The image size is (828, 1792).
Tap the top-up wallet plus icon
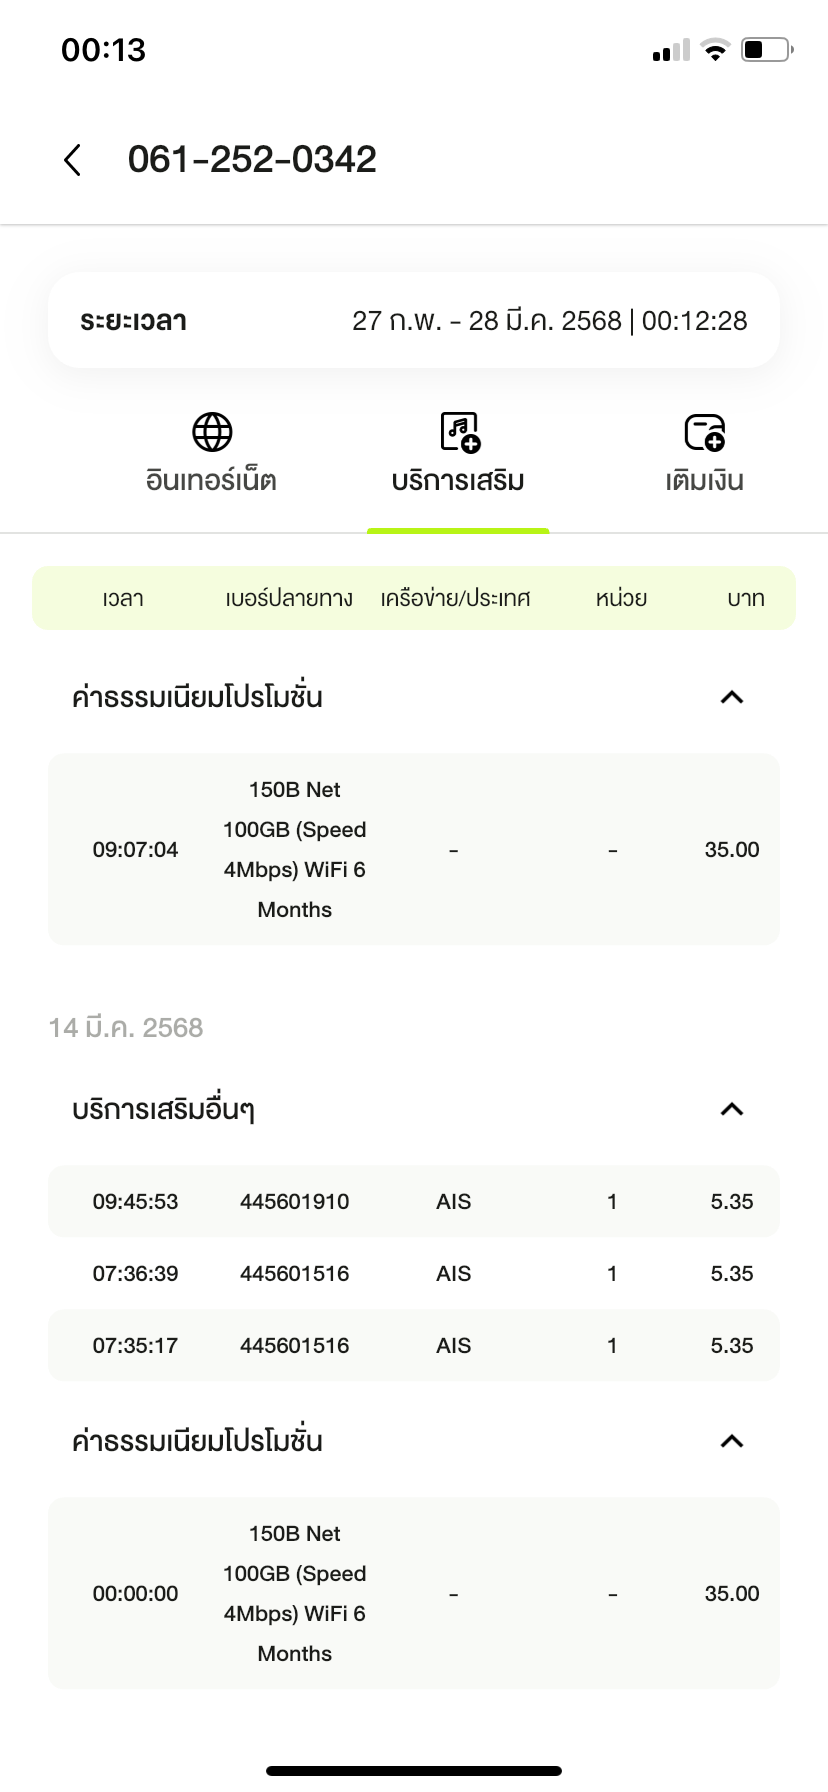704,432
